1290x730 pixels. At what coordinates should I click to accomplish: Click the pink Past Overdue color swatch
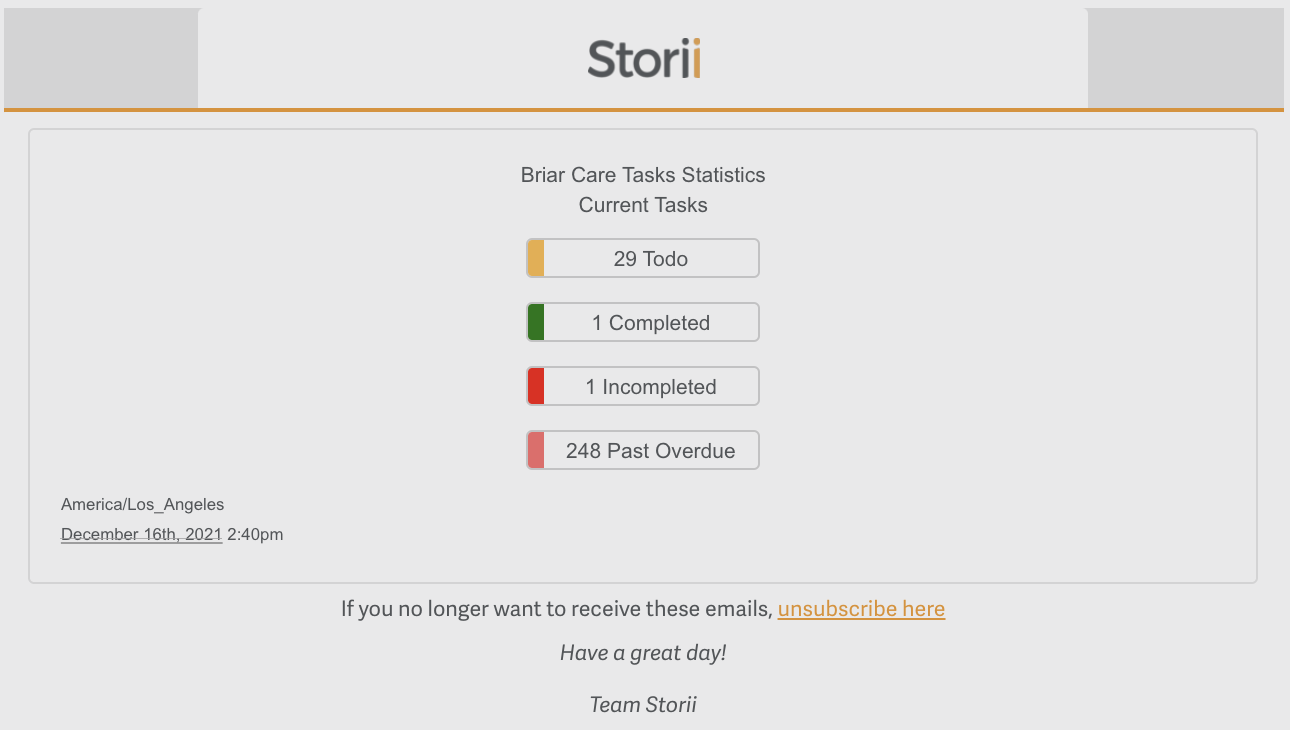536,450
